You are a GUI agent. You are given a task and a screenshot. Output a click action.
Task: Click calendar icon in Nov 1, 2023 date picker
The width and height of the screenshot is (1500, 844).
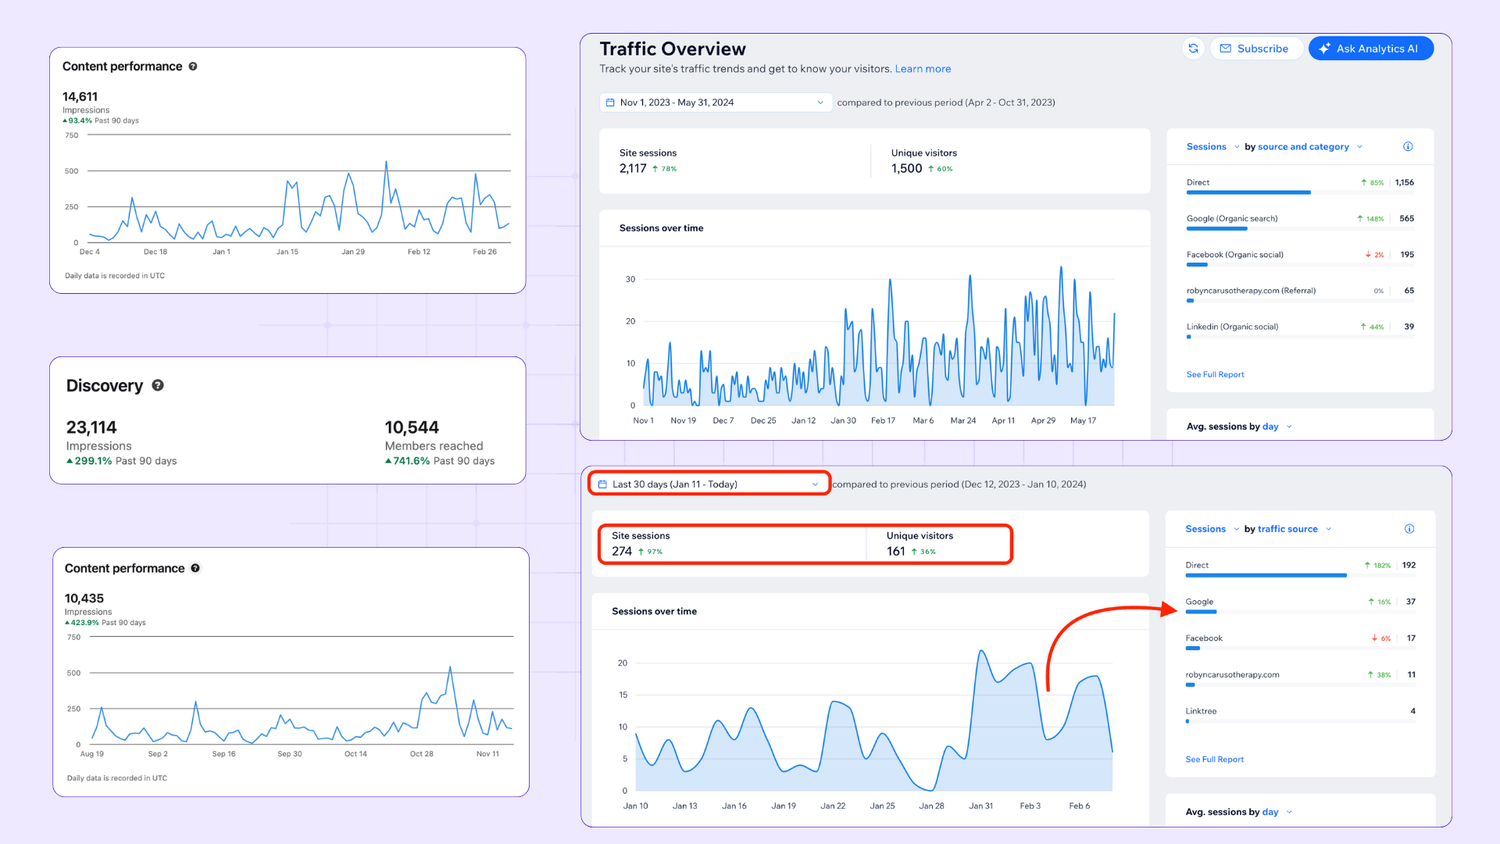tap(610, 102)
